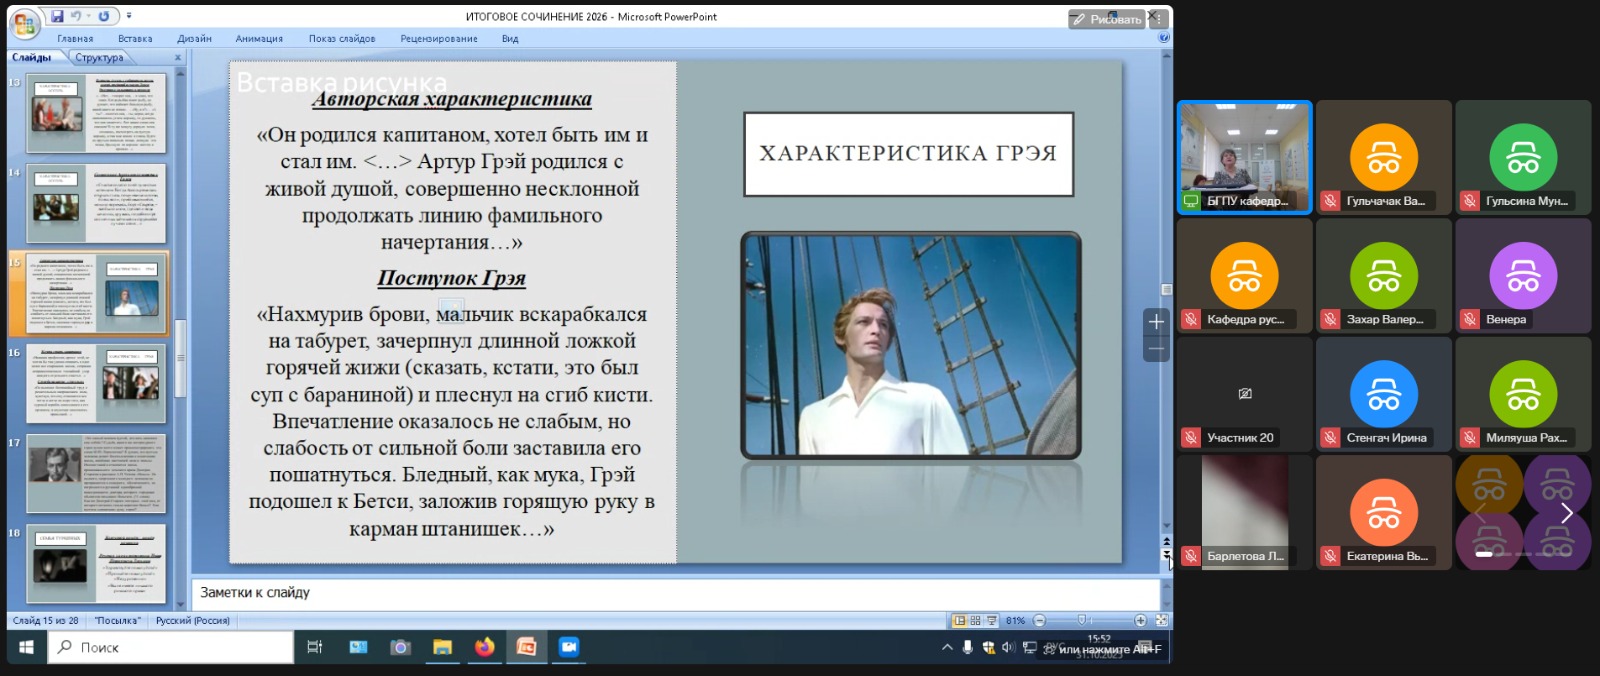Click the fit slide to window icon

[1161, 621]
